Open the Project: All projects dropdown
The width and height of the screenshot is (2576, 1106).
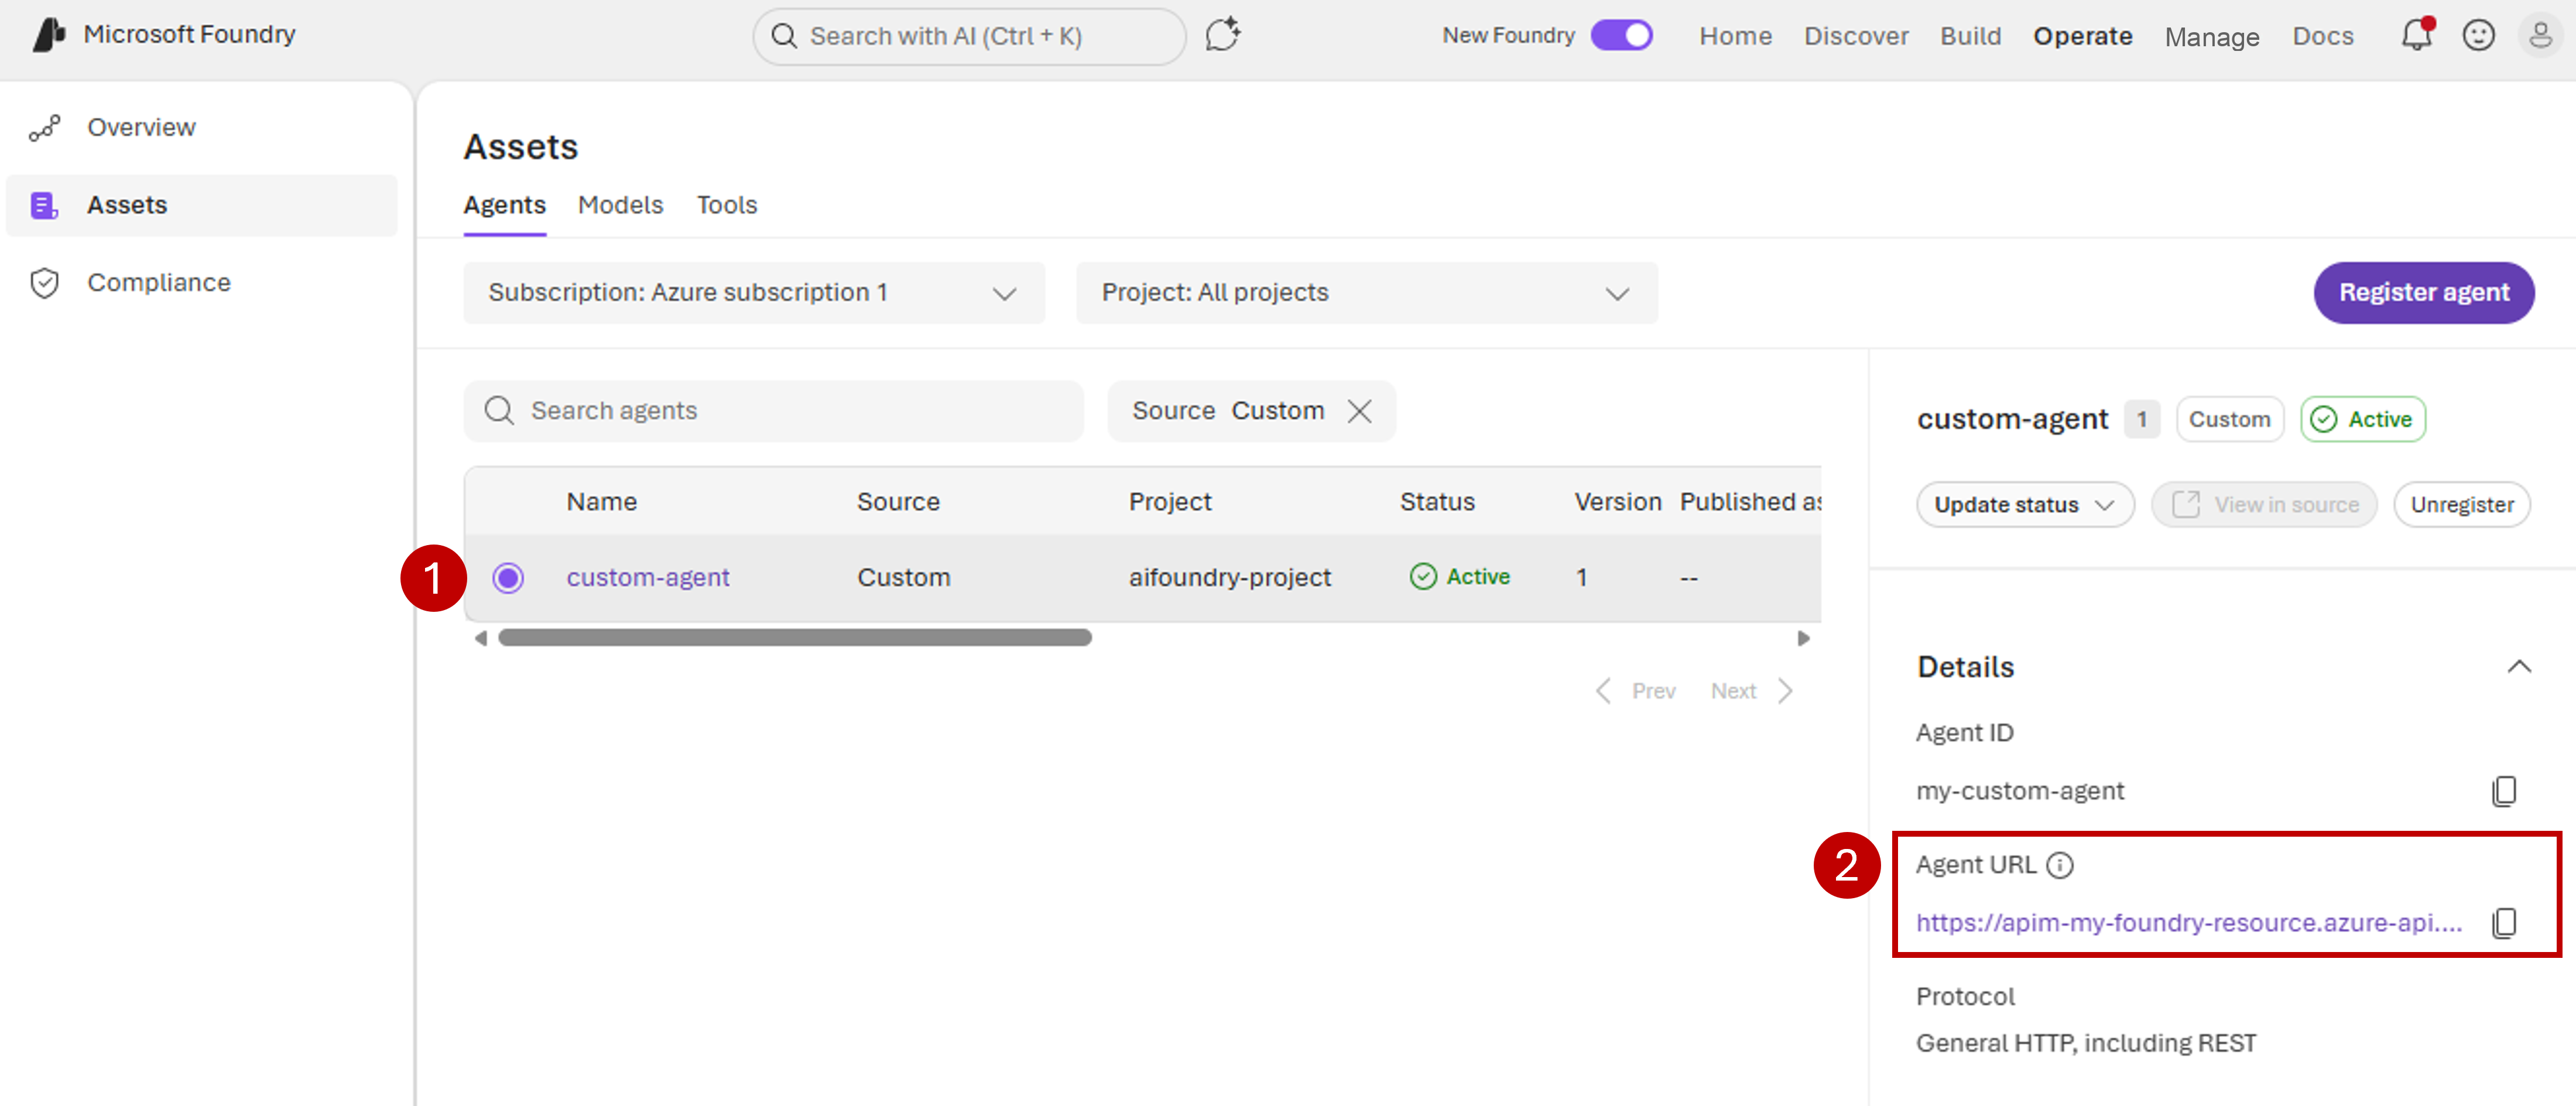click(x=1367, y=293)
